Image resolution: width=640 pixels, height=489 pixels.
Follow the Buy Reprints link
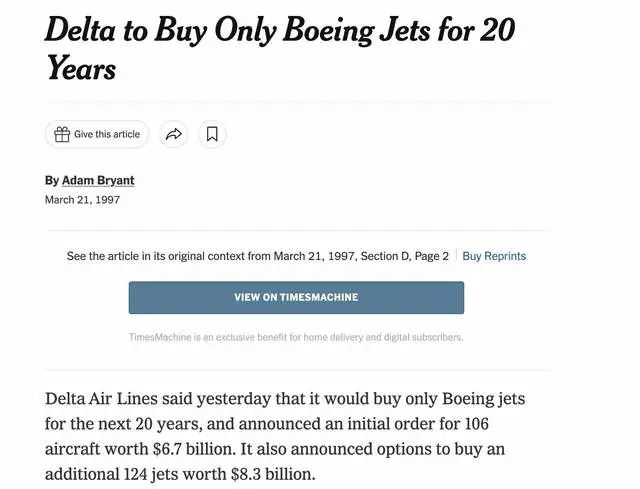click(494, 256)
